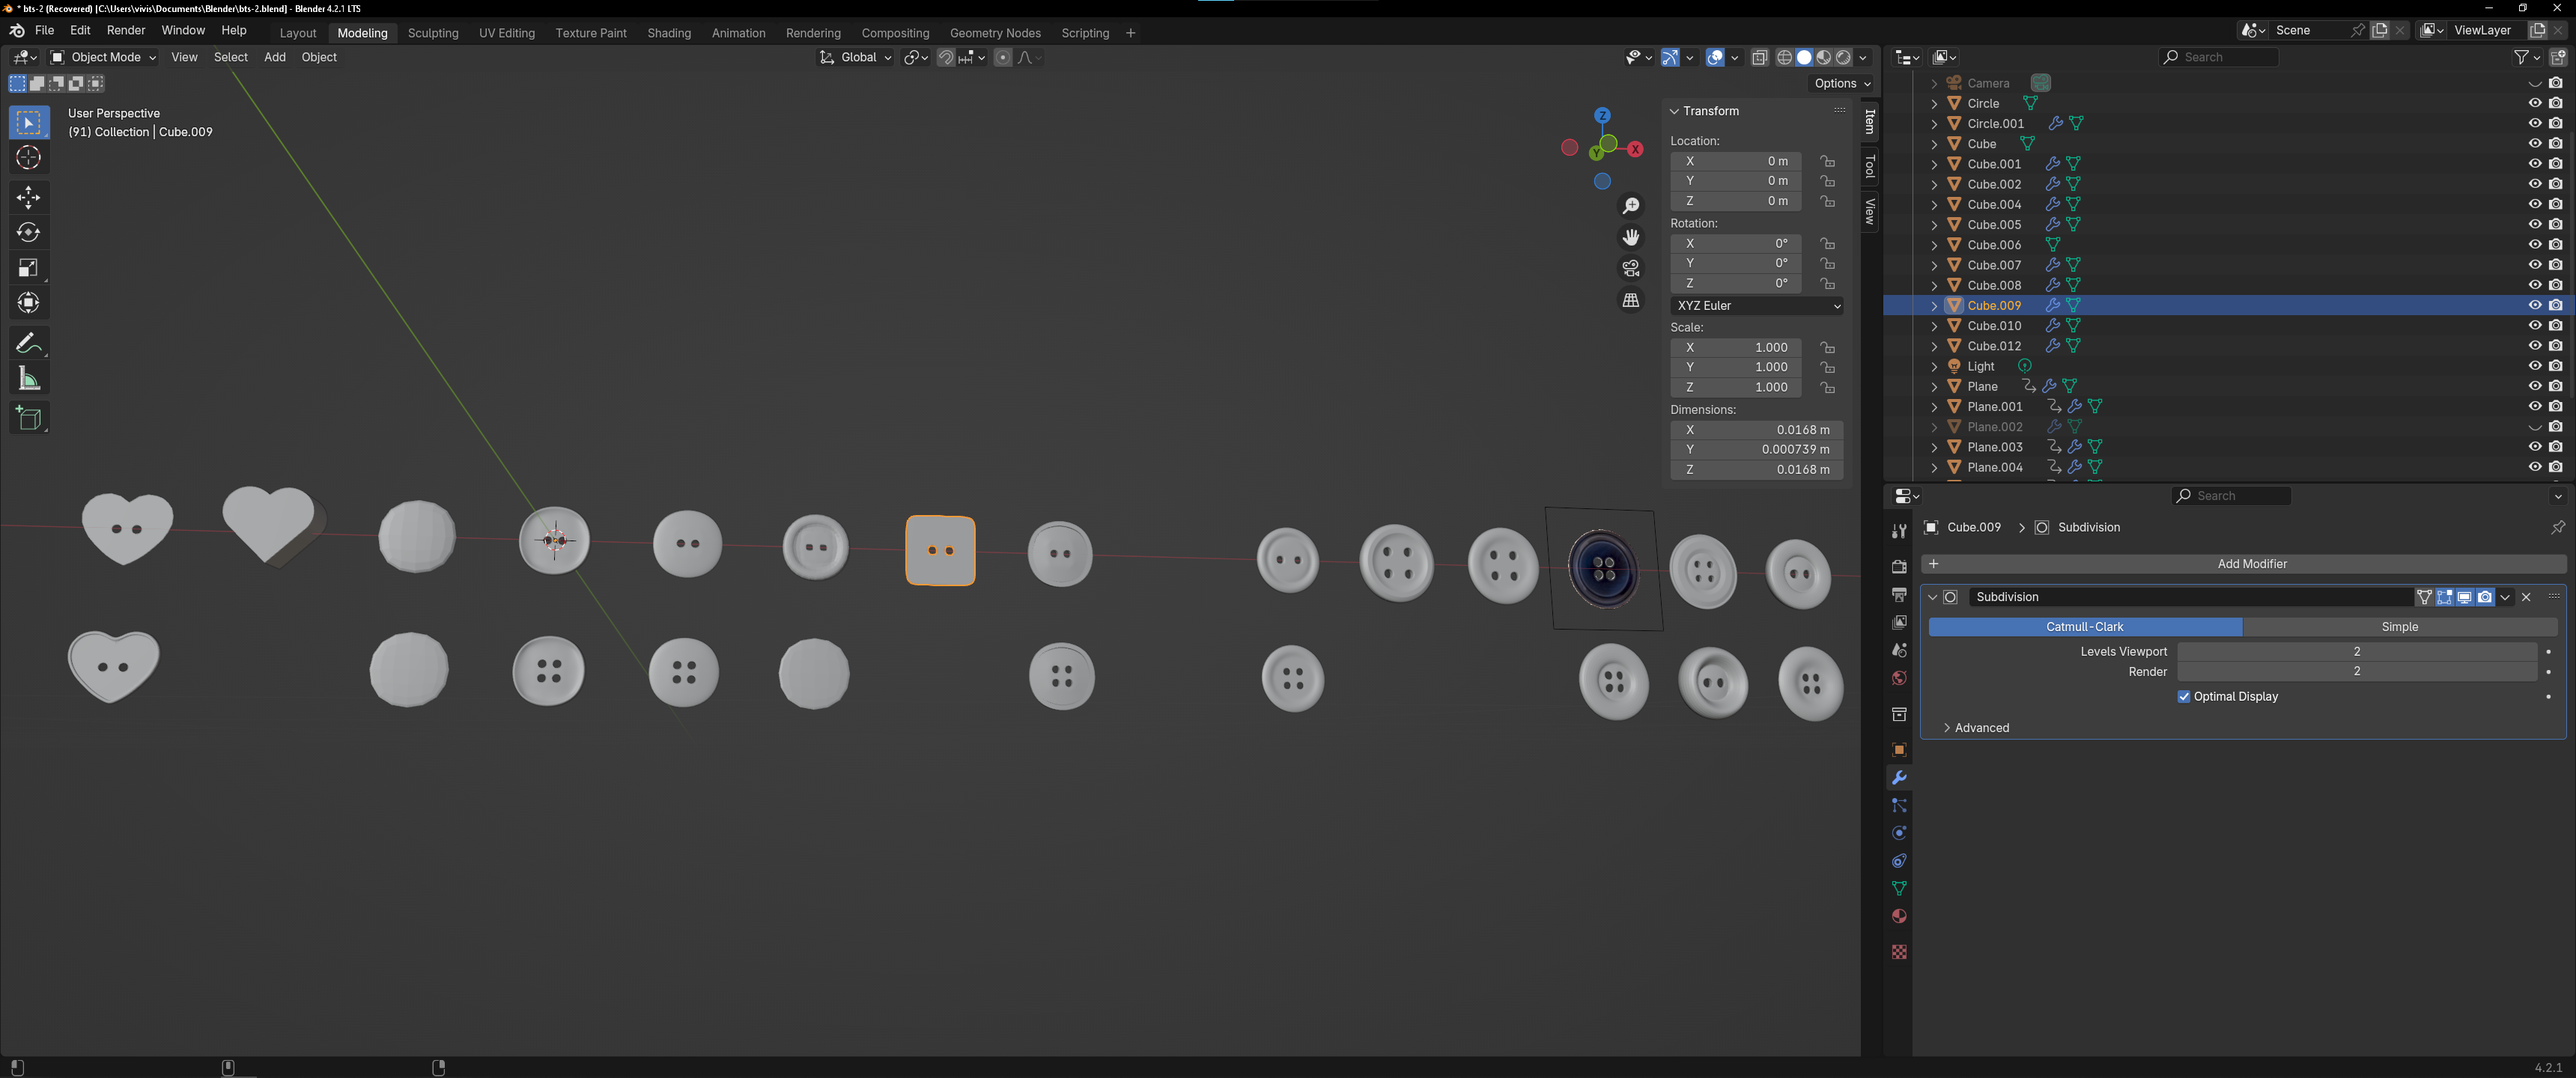Select the Simple subdivision type
The width and height of the screenshot is (2576, 1078).
pos(2399,627)
